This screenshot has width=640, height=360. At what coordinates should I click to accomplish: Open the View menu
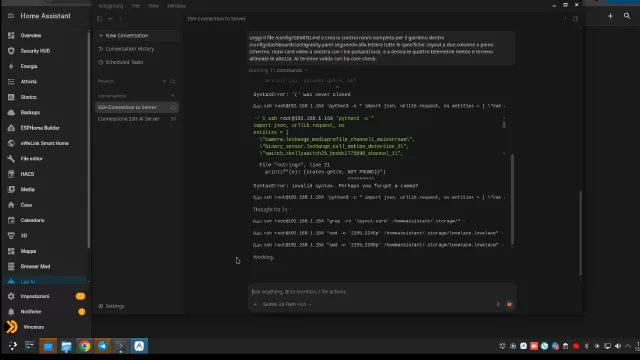tap(153, 6)
